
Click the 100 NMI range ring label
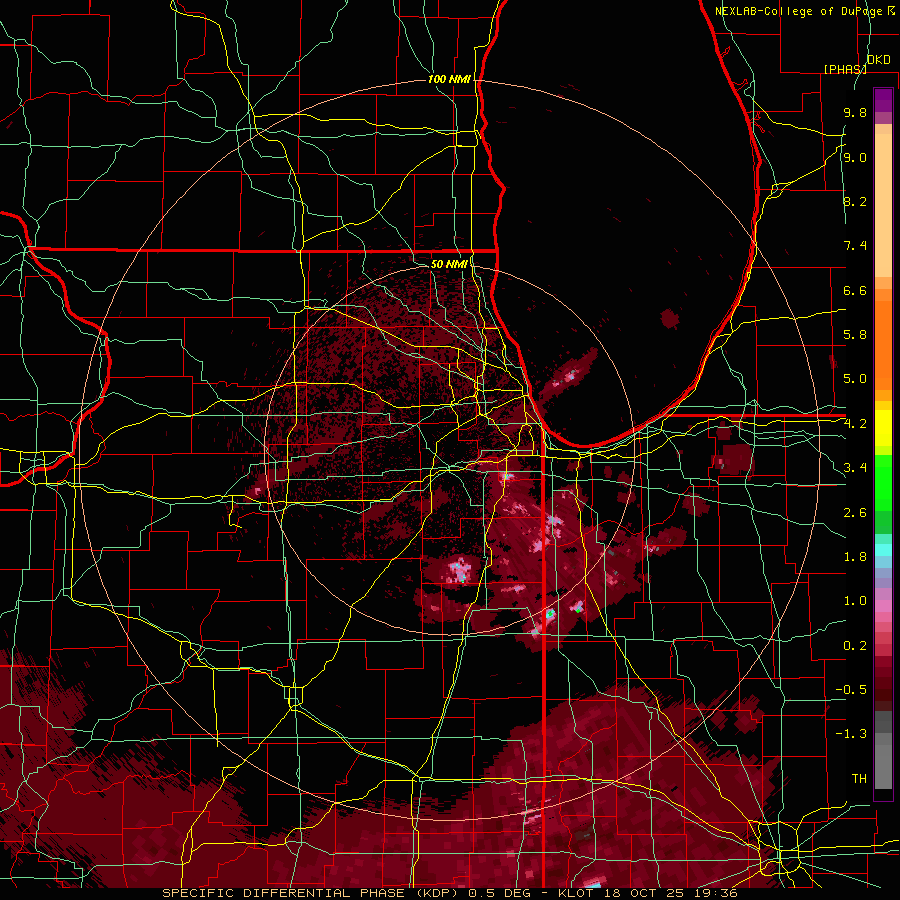click(449, 79)
